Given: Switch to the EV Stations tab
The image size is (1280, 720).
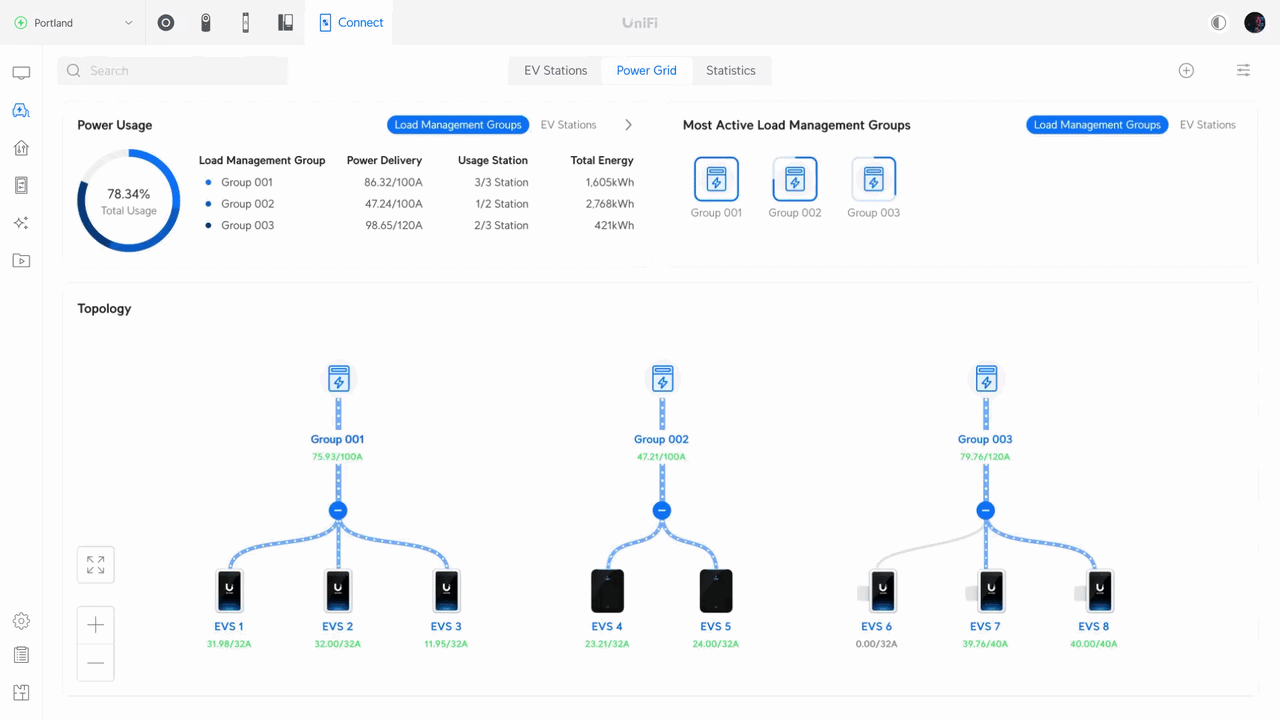Looking at the screenshot, I should pyautogui.click(x=555, y=71).
